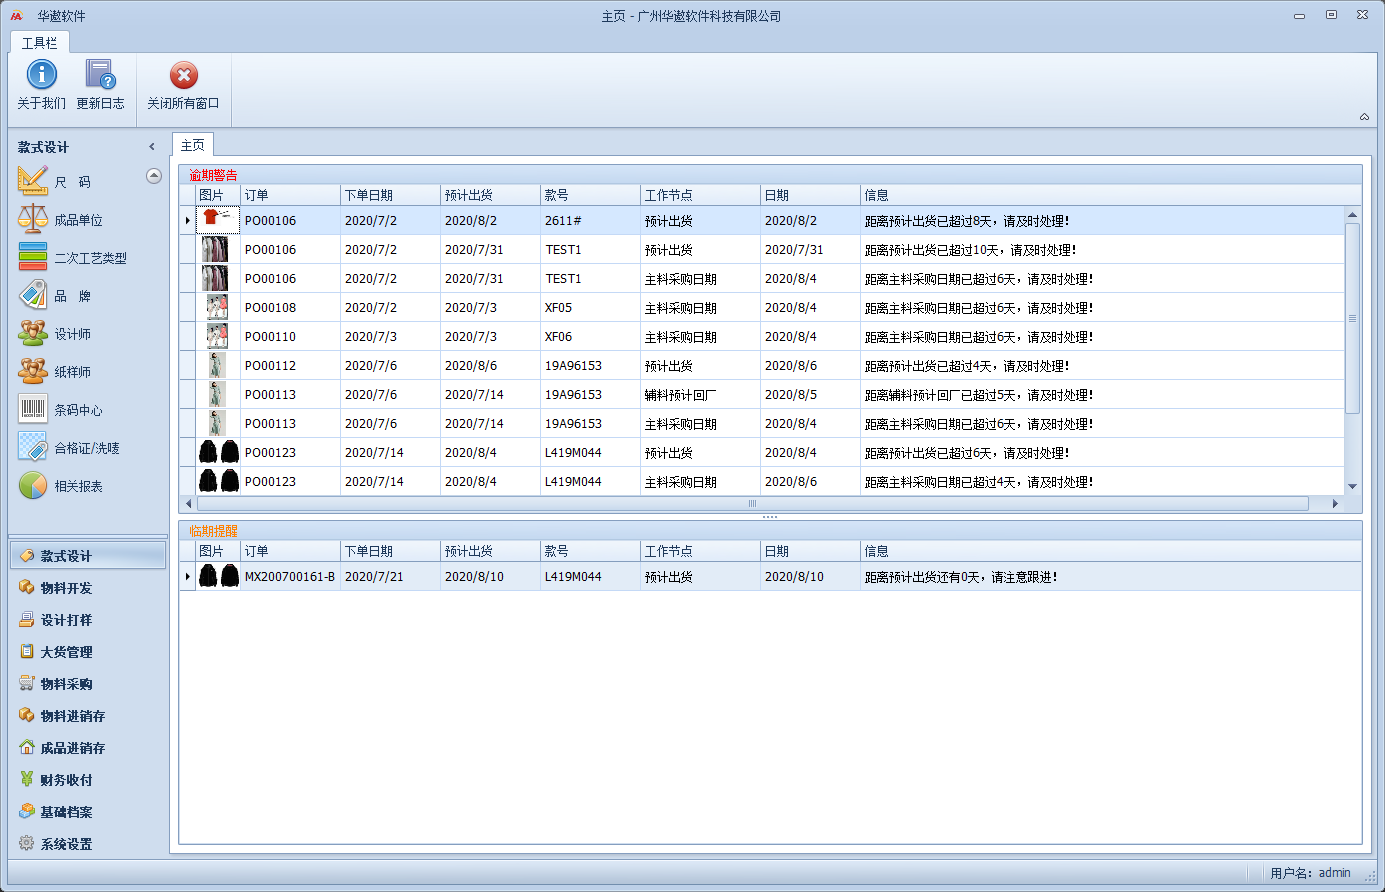Open the 尺码 ruler icon
The width and height of the screenshot is (1385, 892).
point(33,182)
